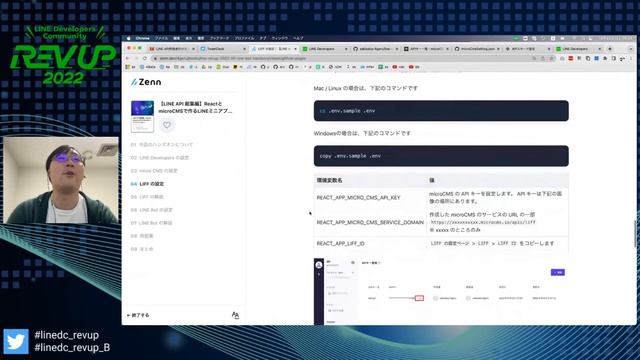The width and height of the screenshot is (640, 360).
Task: Open the ウィンドウ menu
Action: tap(280, 38)
